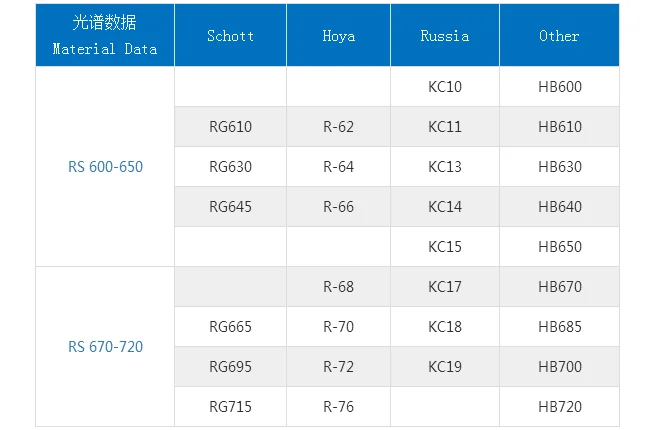Click the RG610 cell
The height and width of the screenshot is (430, 656).
pos(231,127)
